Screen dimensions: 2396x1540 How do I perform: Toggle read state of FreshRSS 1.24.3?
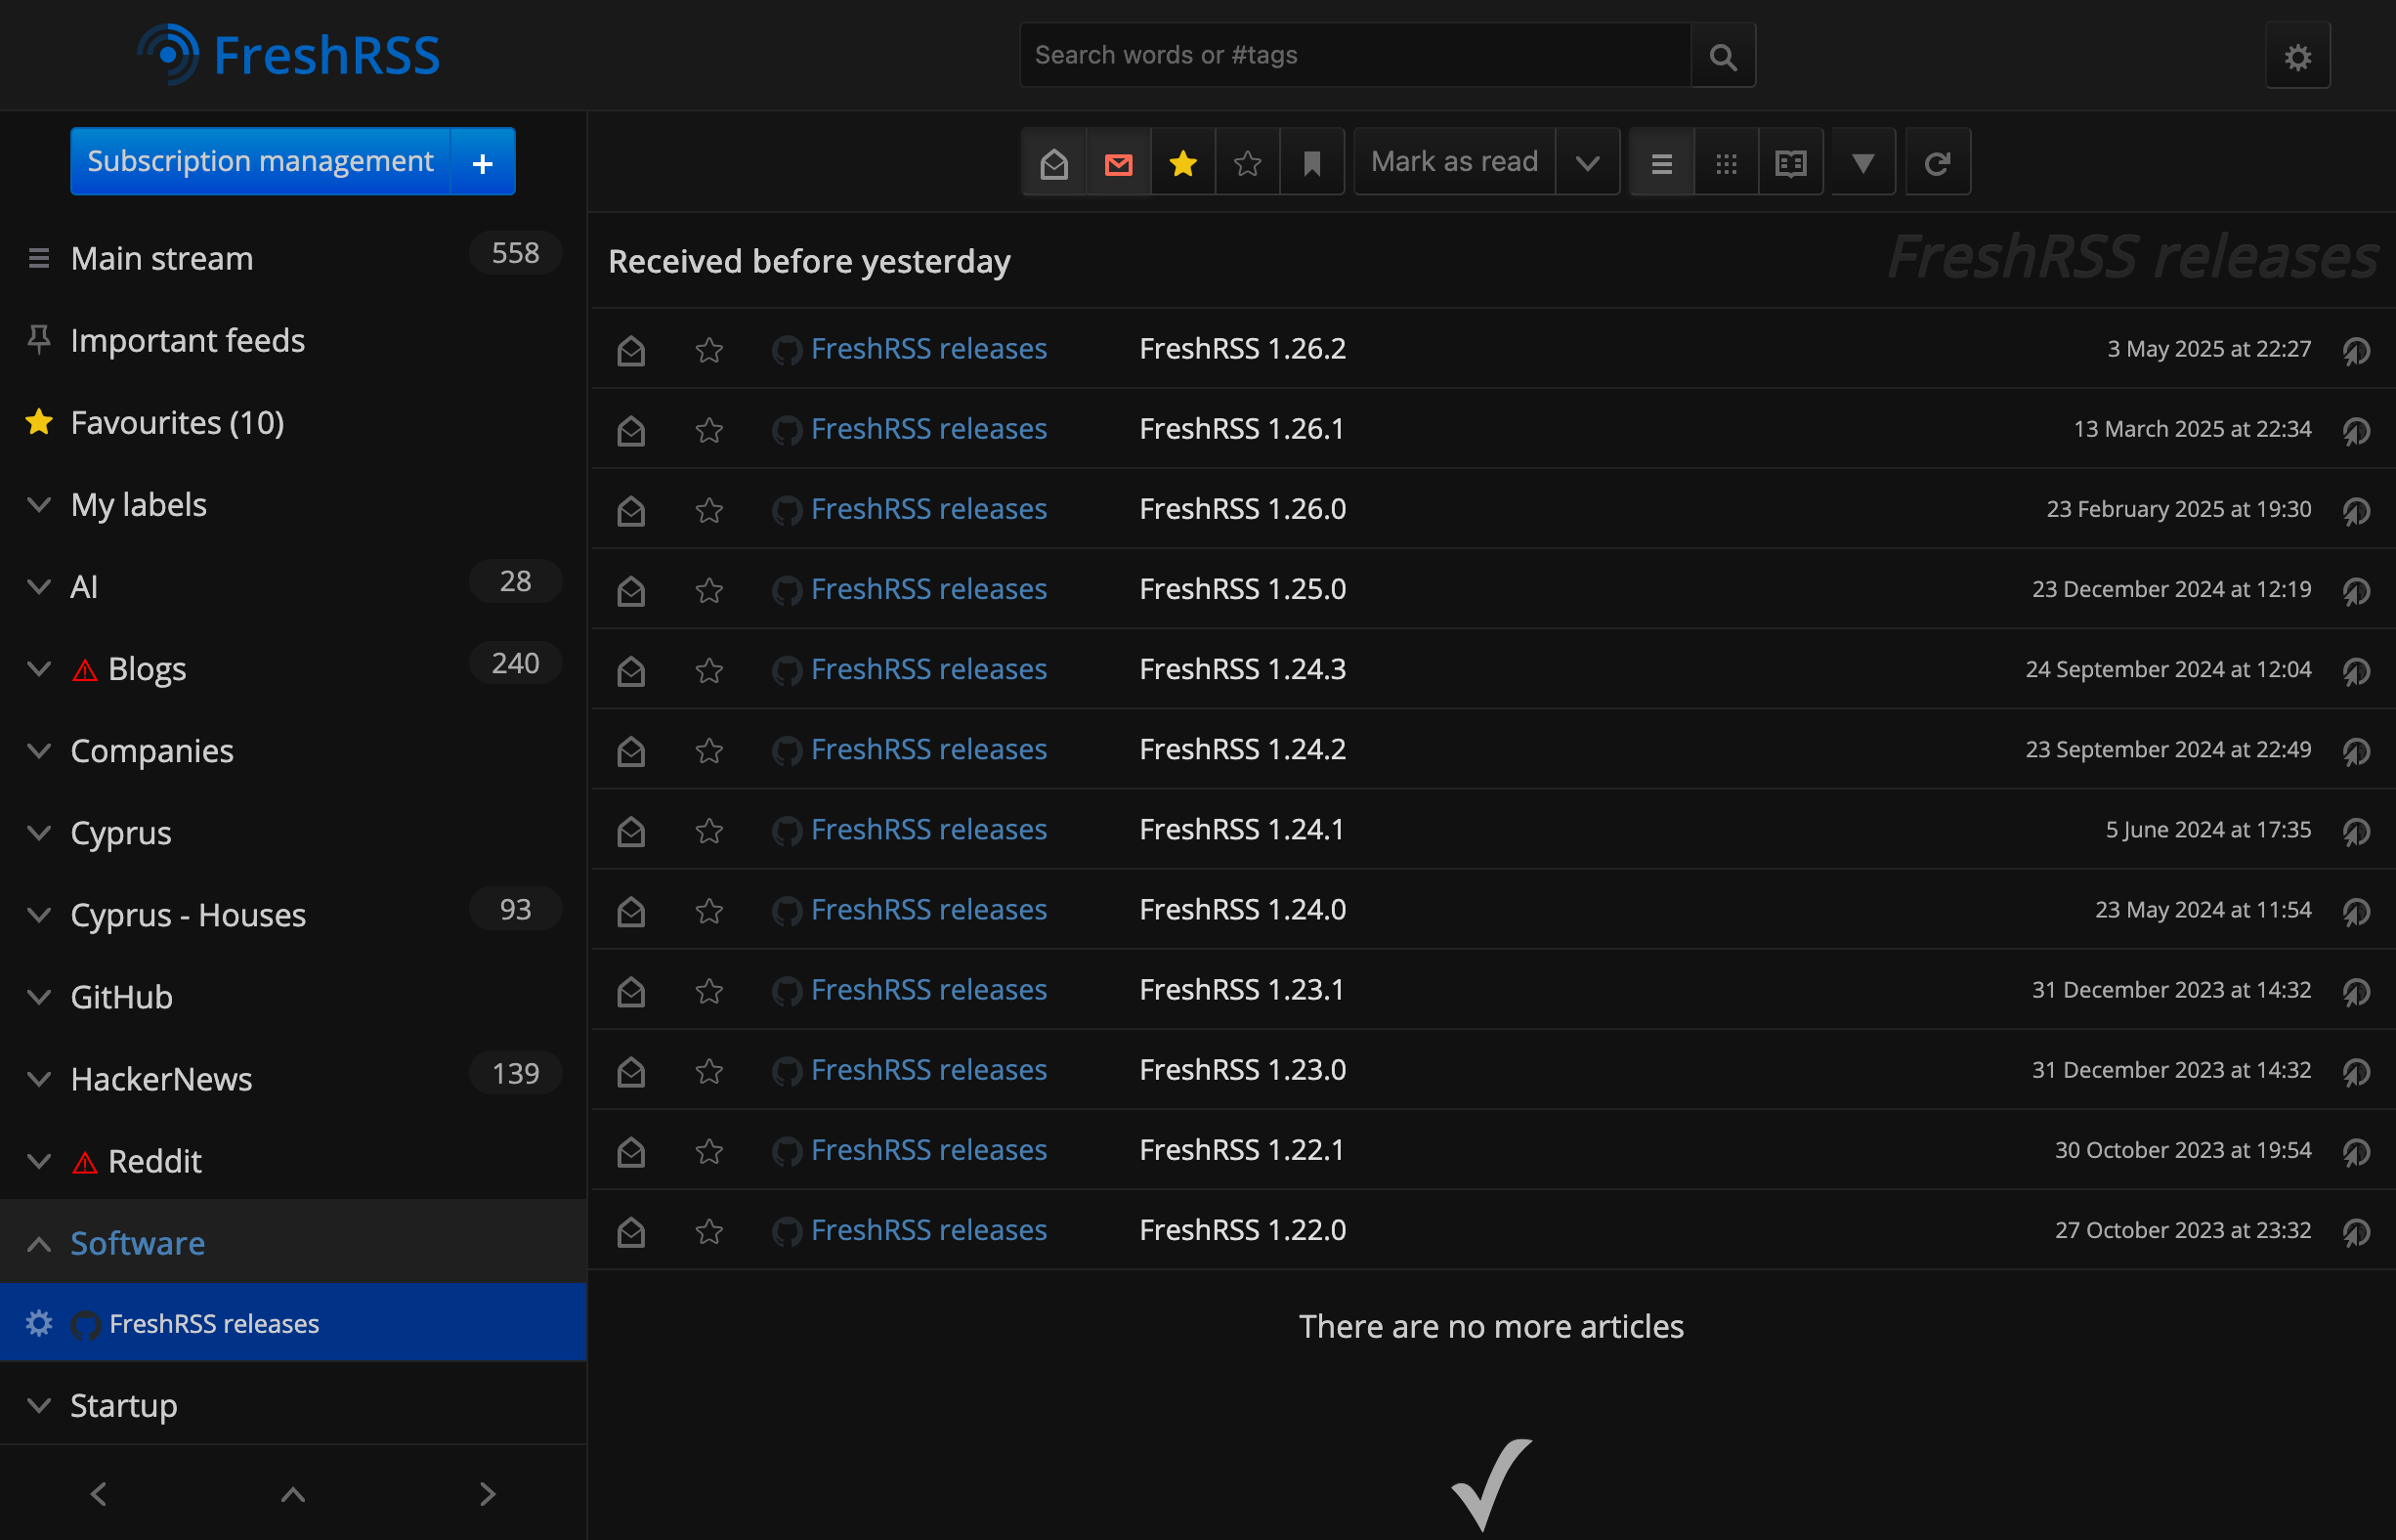click(631, 670)
